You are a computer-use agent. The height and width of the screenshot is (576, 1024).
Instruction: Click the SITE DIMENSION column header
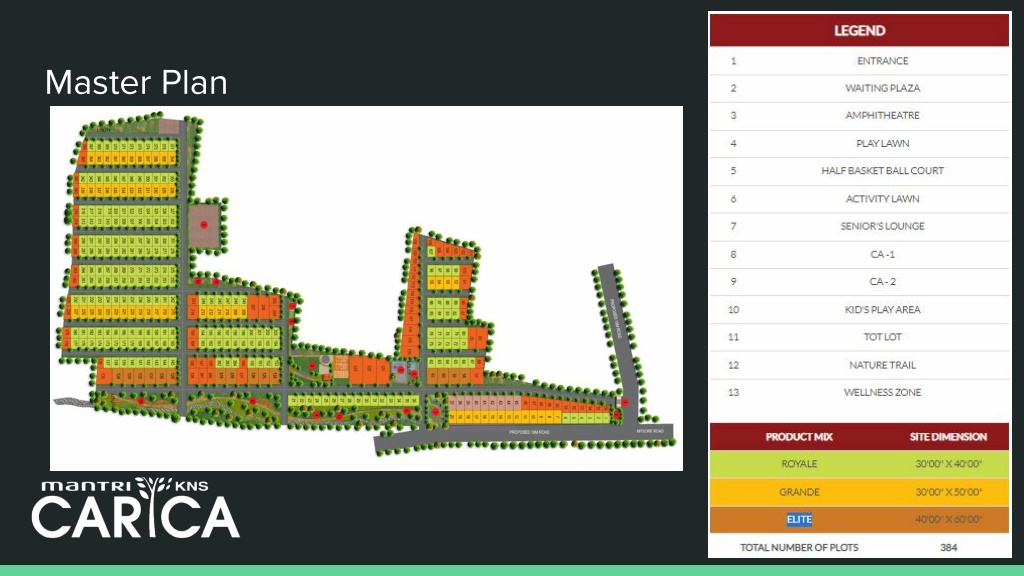coord(948,437)
